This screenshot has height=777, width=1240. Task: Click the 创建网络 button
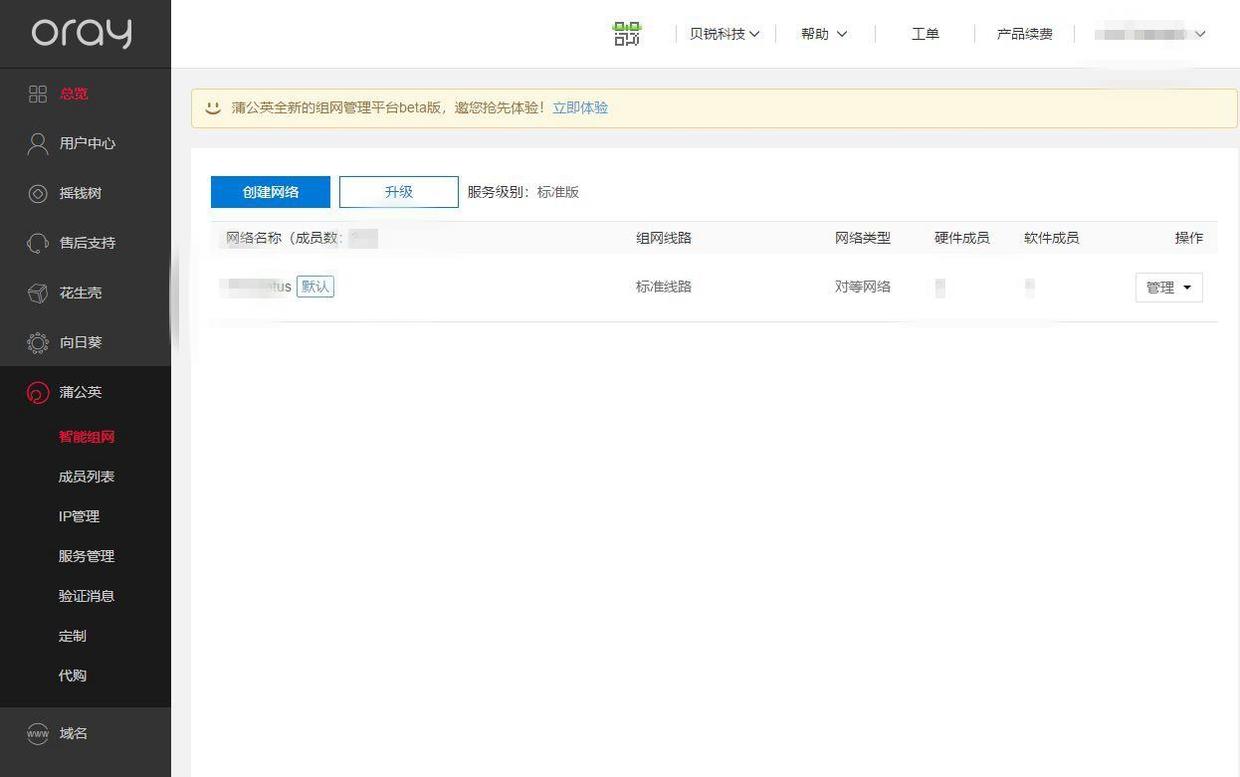(x=270, y=192)
